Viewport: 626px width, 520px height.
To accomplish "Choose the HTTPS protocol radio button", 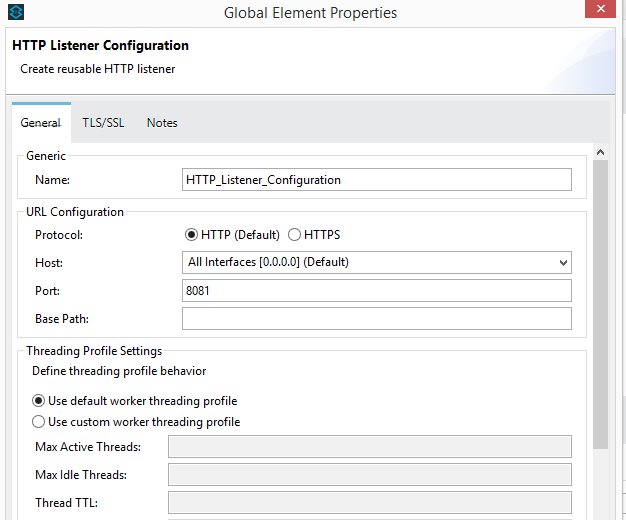I will [295, 235].
